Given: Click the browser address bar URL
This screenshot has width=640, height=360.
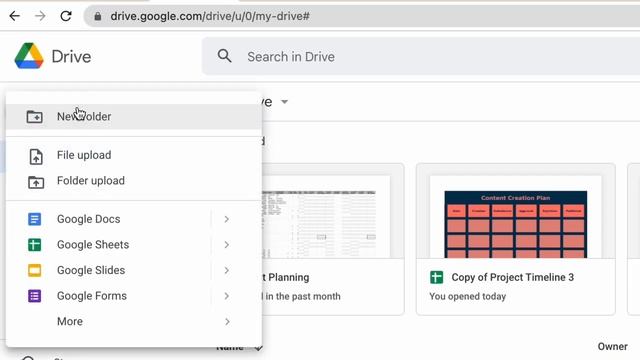Looking at the screenshot, I should pyautogui.click(x=210, y=16).
